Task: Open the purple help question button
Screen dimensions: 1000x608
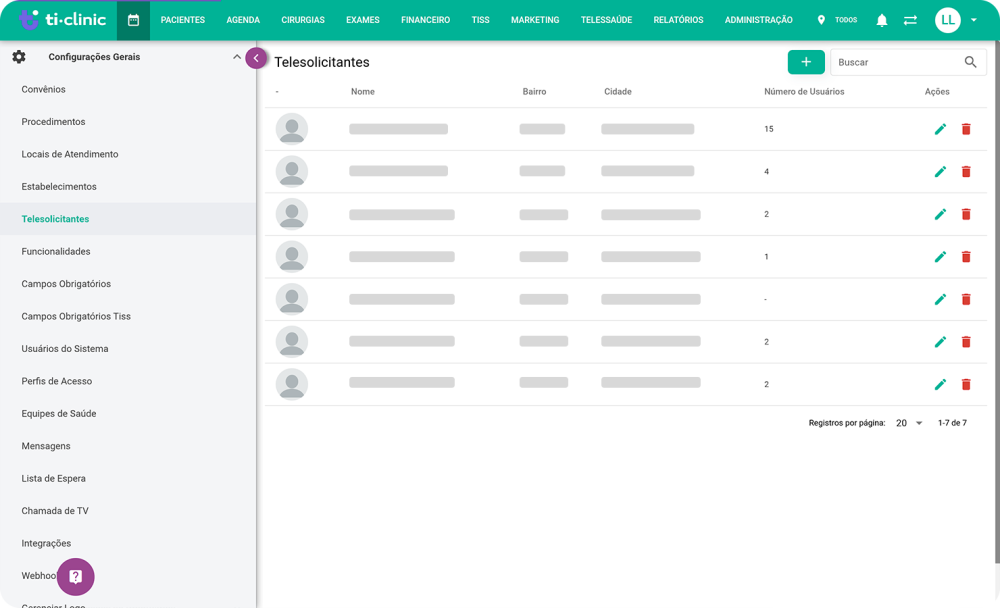Action: point(75,577)
